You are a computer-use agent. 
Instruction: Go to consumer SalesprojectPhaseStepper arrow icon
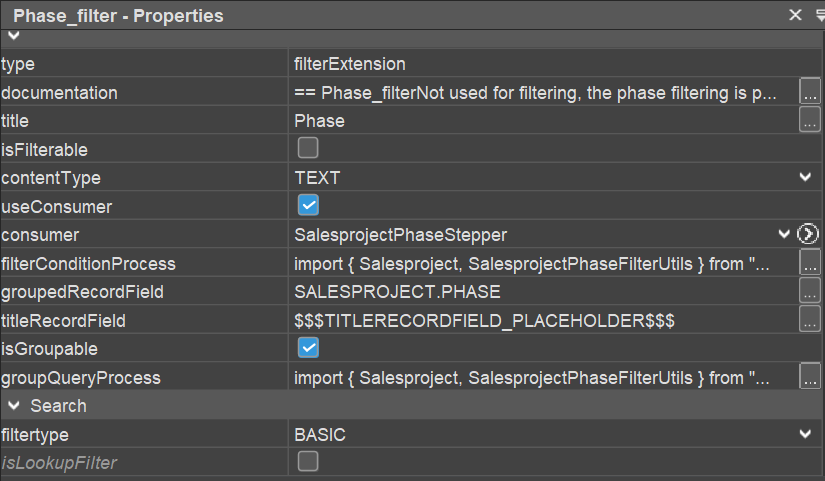[808, 235]
